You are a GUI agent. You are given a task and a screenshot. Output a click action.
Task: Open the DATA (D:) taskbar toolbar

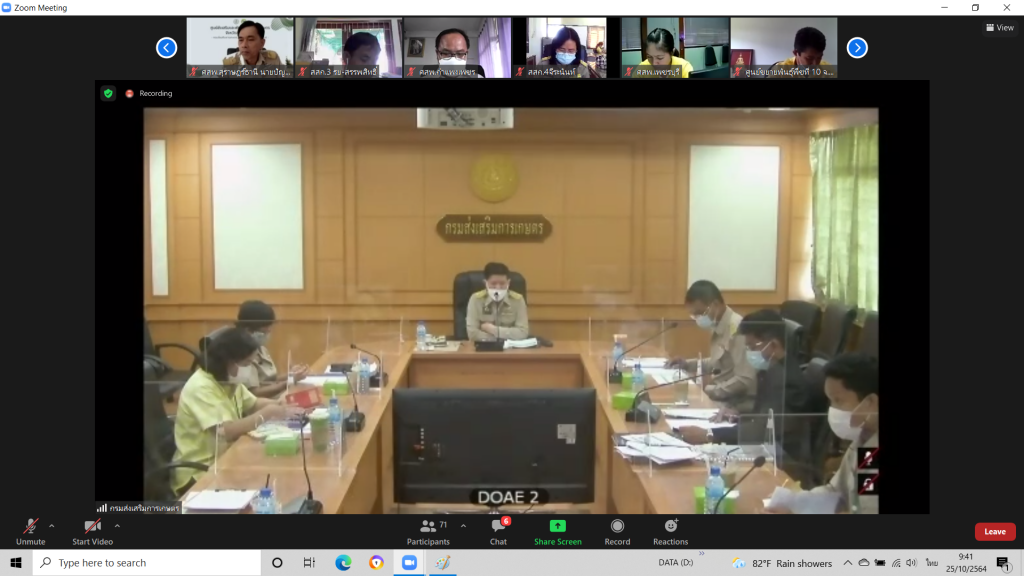[675, 562]
